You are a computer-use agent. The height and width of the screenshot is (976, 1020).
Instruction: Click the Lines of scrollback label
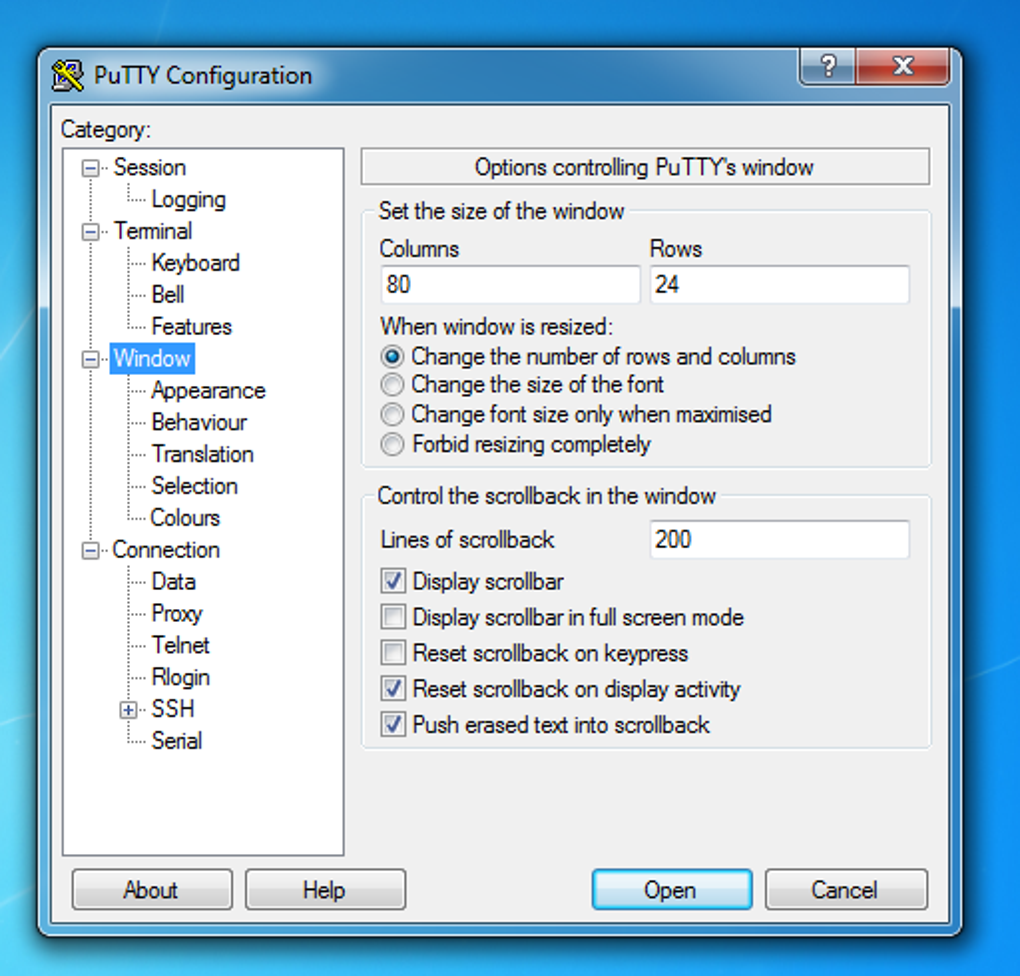coord(467,540)
